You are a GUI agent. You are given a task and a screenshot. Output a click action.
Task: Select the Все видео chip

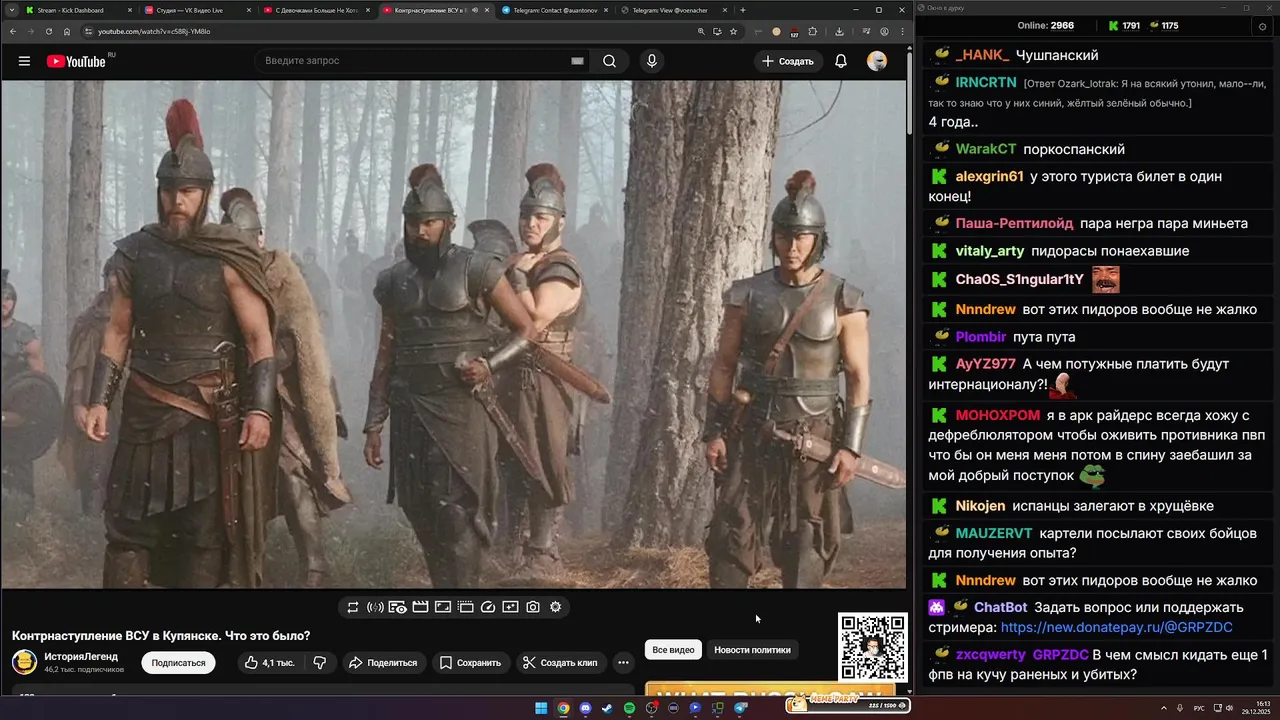tap(673, 650)
